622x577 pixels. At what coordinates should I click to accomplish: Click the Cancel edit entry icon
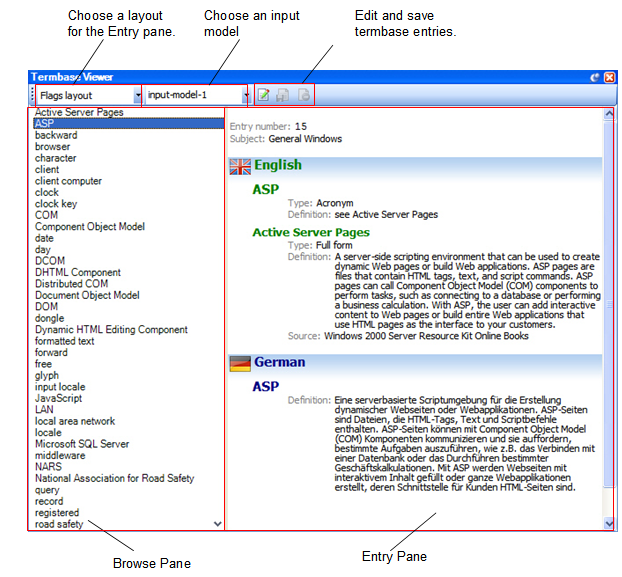click(303, 95)
